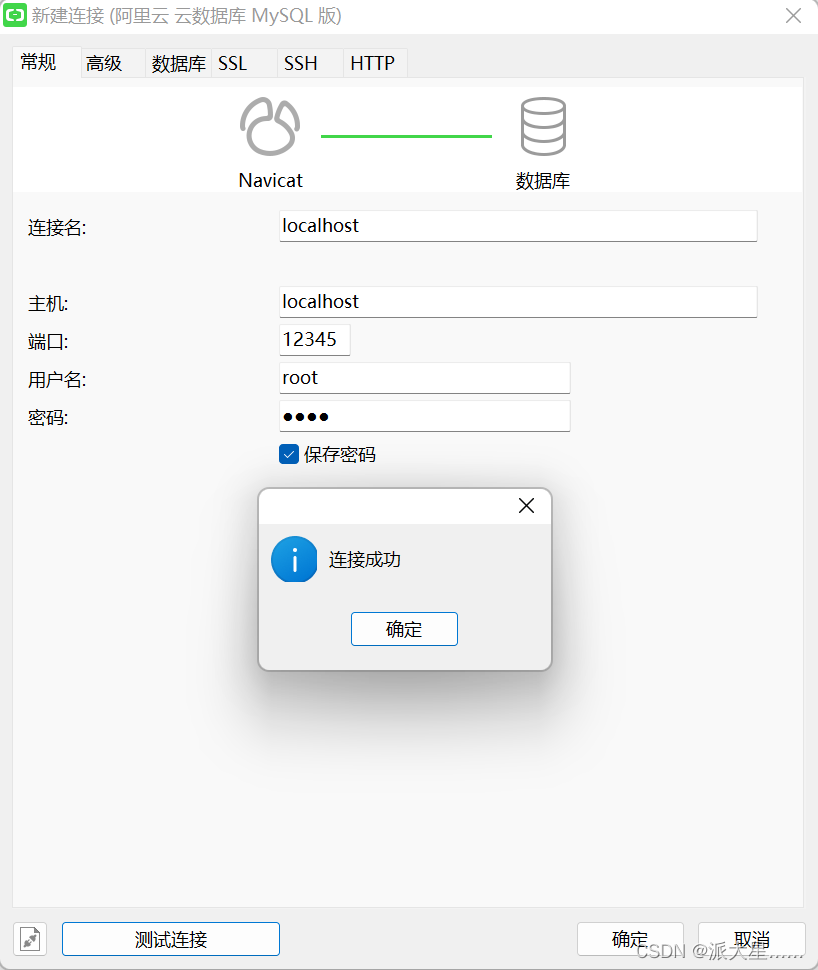The image size is (818, 970).
Task: Click the bottom 确定 button of connection window
Action: coord(630,939)
